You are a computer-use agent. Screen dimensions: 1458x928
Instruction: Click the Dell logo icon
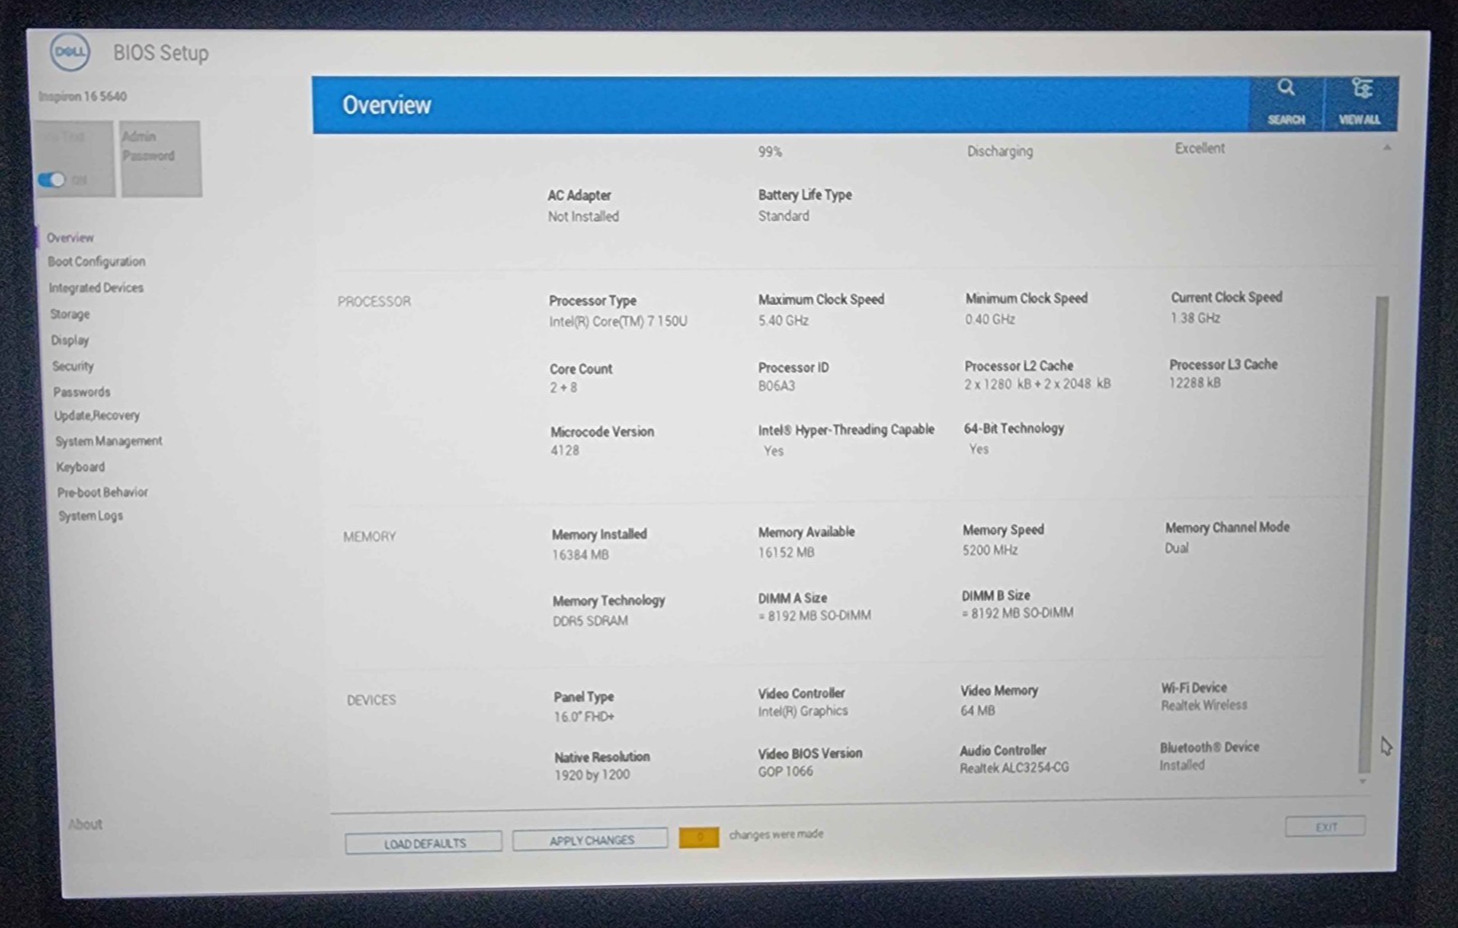pos(69,52)
